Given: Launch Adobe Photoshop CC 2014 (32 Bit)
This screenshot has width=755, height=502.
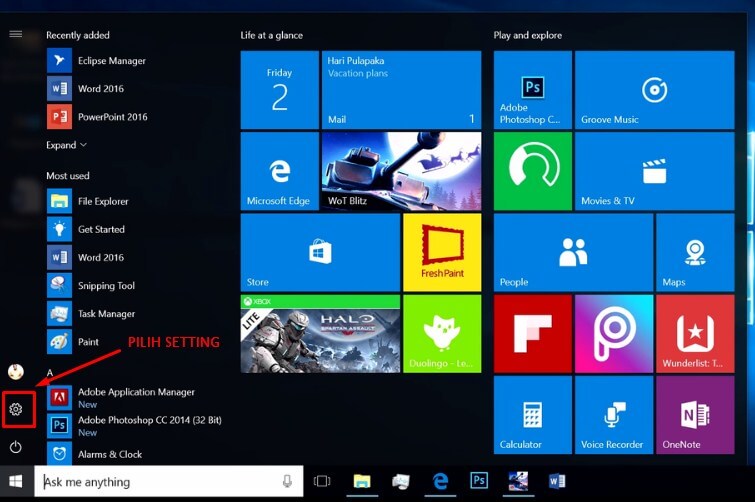Looking at the screenshot, I should click(x=134, y=425).
